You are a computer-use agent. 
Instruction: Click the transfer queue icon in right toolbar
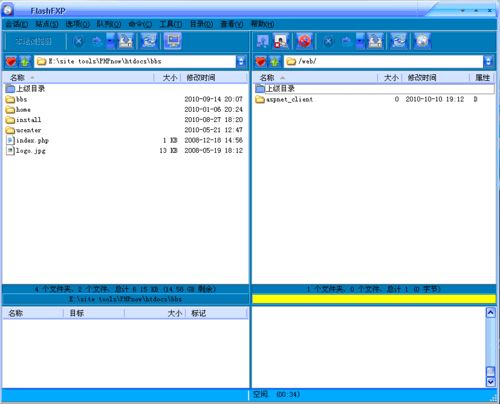point(375,41)
